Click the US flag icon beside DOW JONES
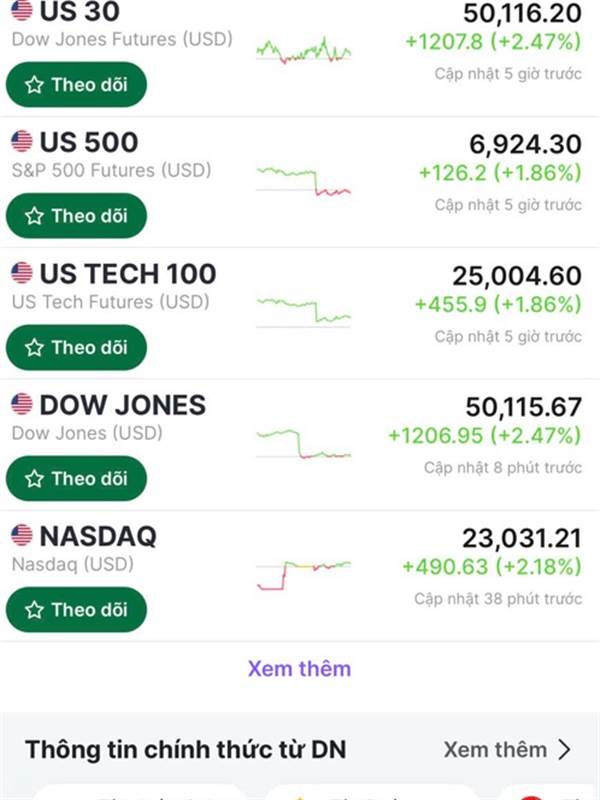The height and width of the screenshot is (800, 600). click(x=21, y=405)
